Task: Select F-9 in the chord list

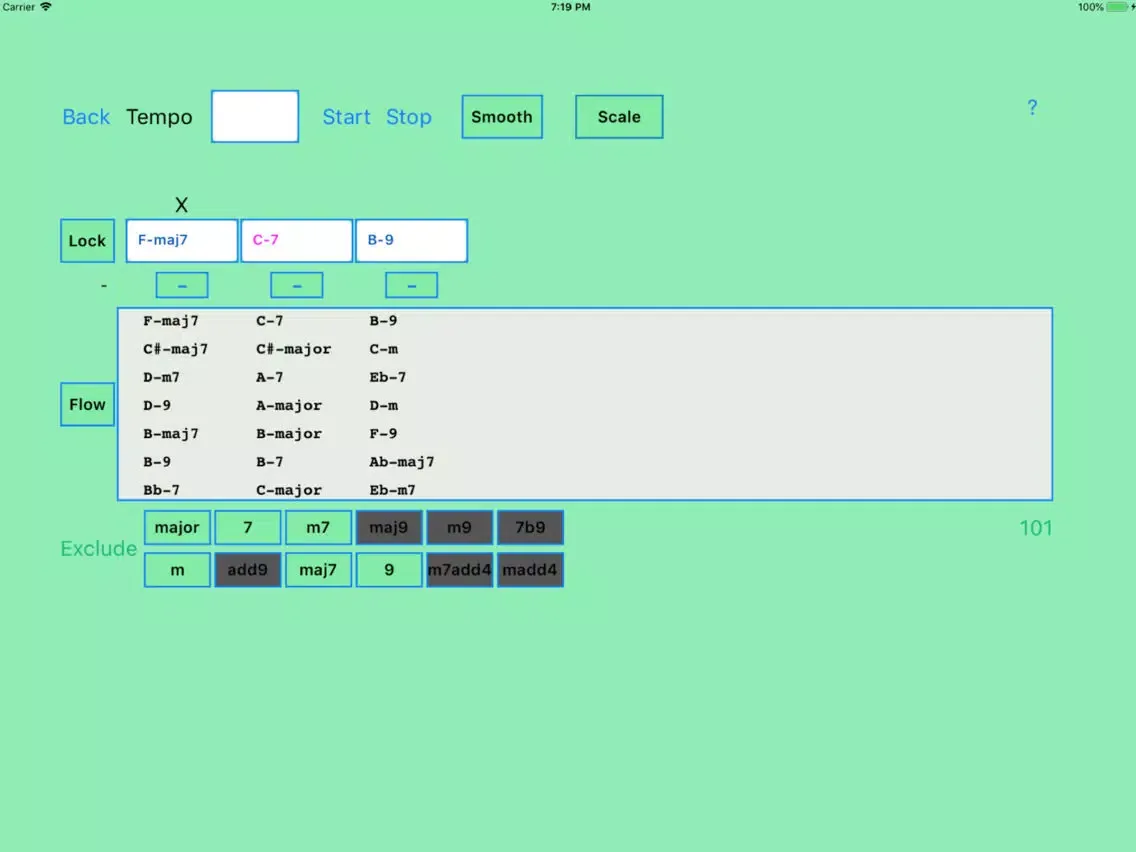Action: coord(383,434)
